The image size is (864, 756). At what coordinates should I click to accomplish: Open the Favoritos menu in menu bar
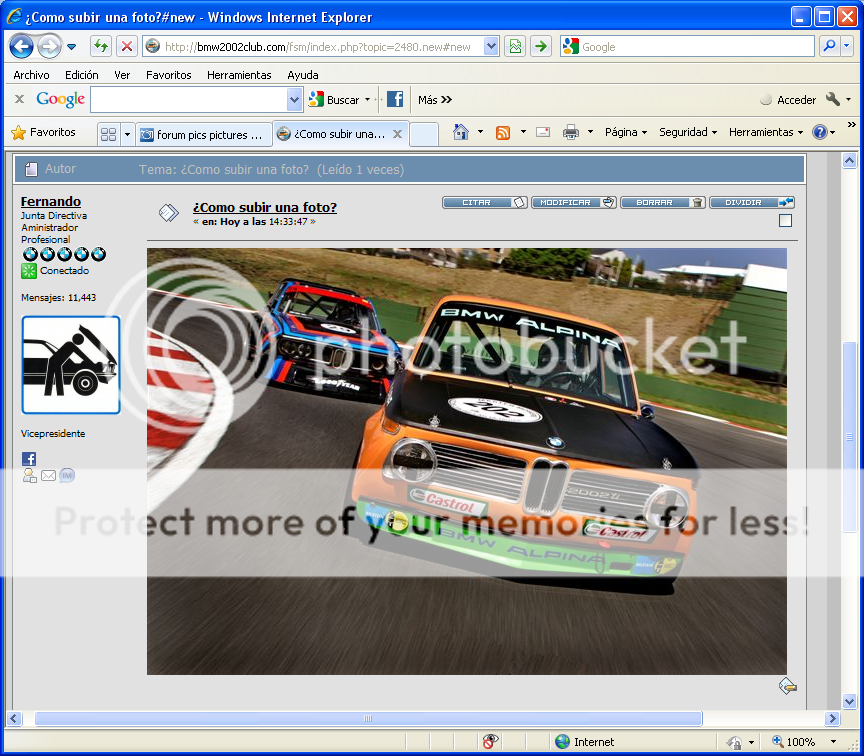click(168, 75)
